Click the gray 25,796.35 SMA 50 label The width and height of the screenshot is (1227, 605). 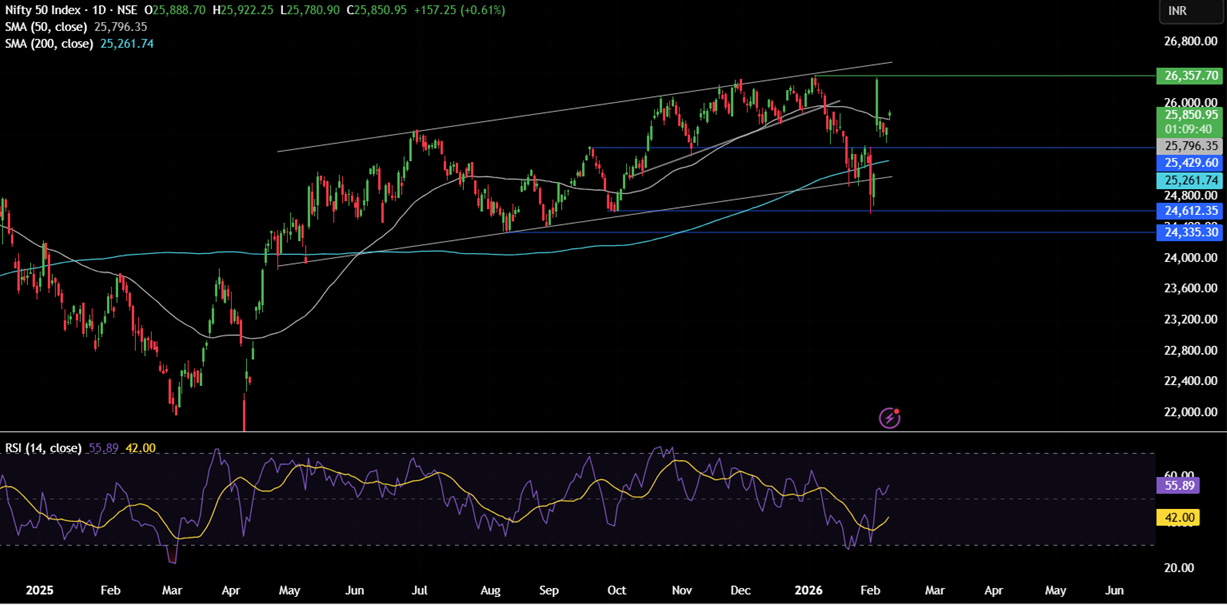[x=1190, y=146]
